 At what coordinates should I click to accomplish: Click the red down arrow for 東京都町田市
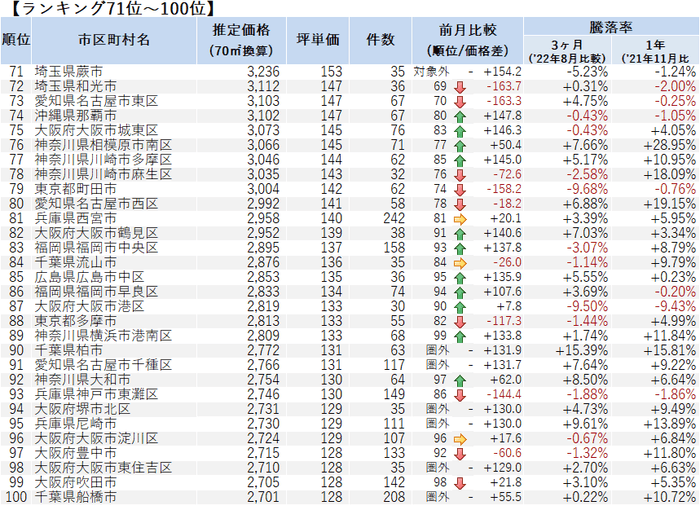[460, 190]
